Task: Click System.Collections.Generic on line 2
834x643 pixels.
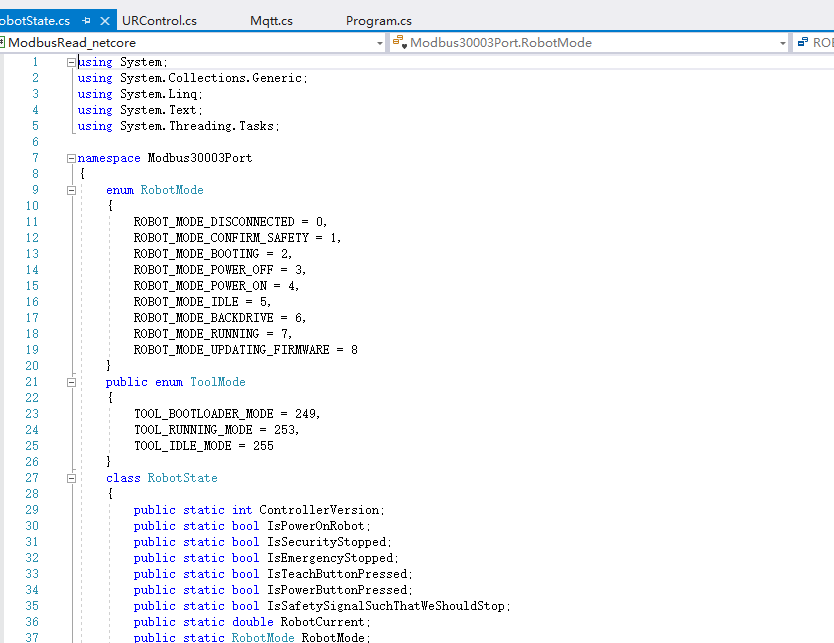Action: (211, 78)
